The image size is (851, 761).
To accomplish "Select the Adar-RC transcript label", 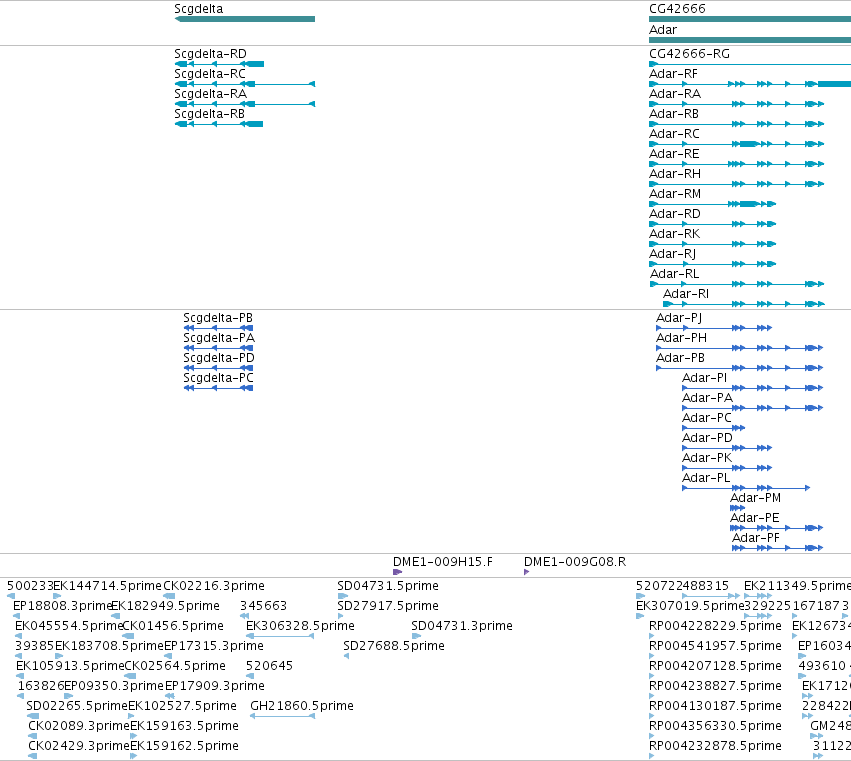I will point(674,134).
